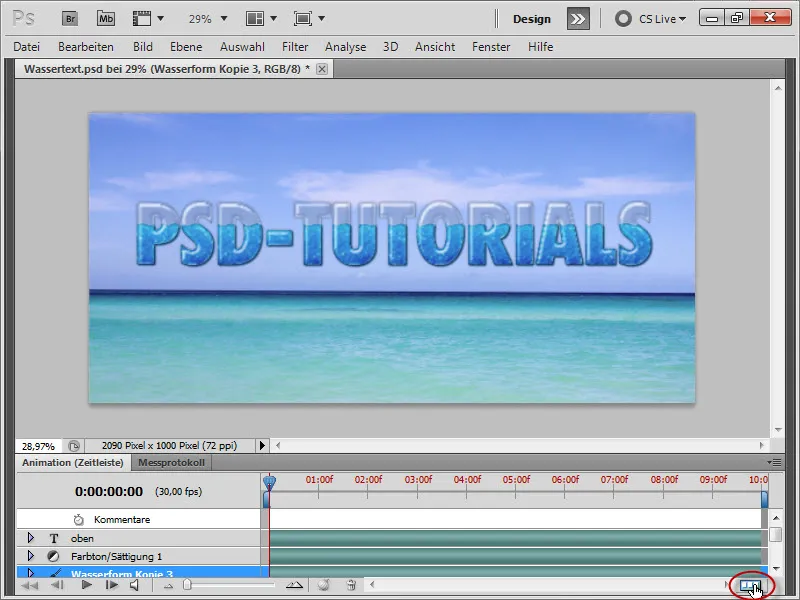Viewport: 800px width, 600px height.
Task: Expand Farbton/Sättigung 1 layer properties
Action: (x=31, y=556)
